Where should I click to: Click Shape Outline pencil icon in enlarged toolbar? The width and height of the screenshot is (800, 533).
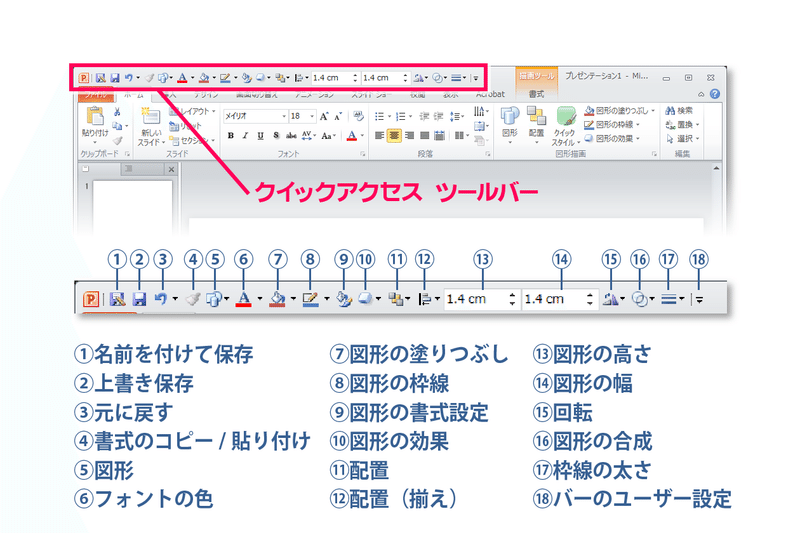point(310,299)
